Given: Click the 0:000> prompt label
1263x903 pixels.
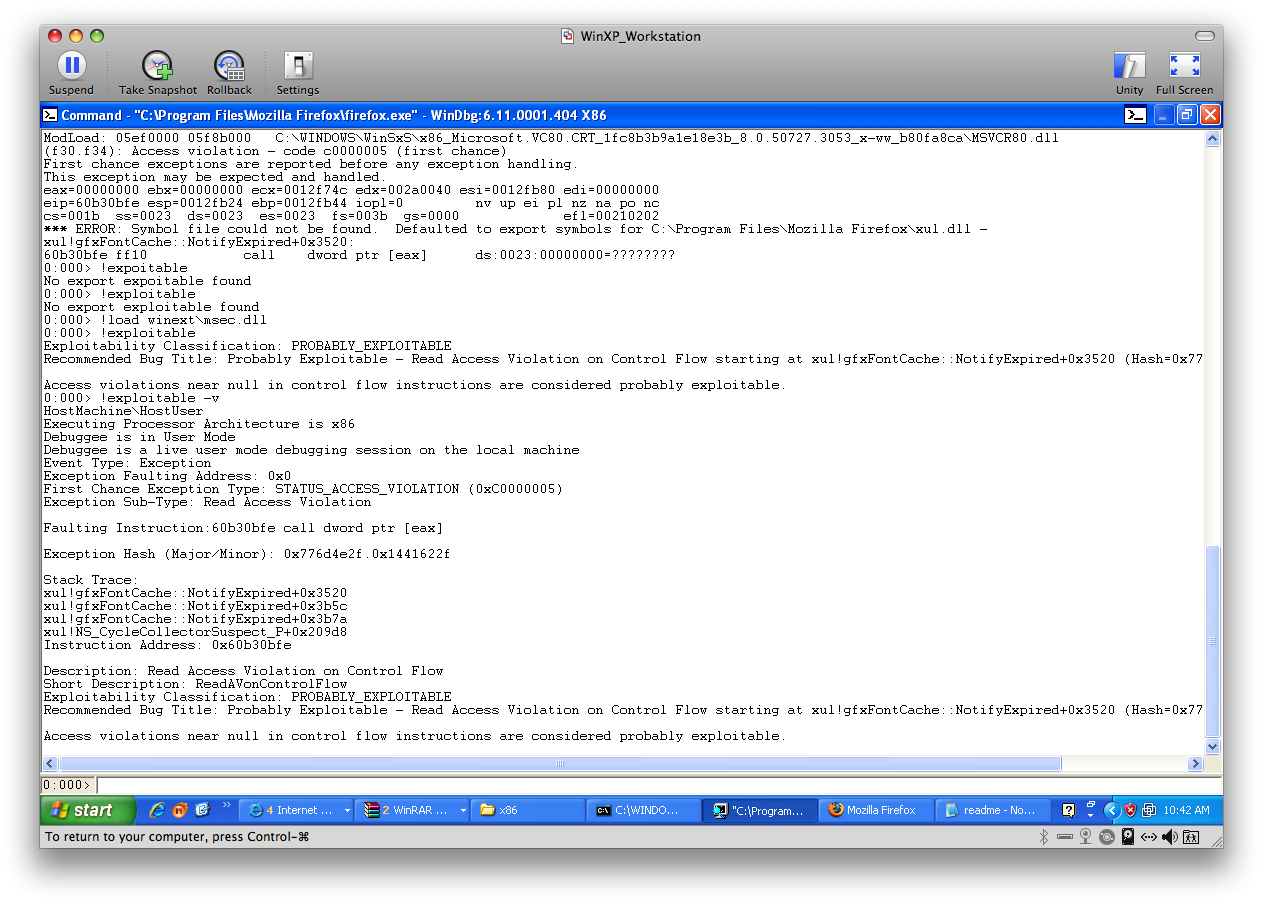Looking at the screenshot, I should [x=68, y=785].
